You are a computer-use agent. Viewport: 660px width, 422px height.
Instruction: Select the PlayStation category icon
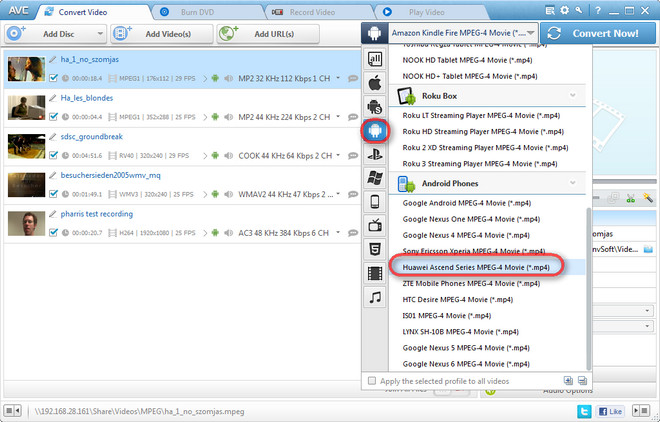pos(375,155)
